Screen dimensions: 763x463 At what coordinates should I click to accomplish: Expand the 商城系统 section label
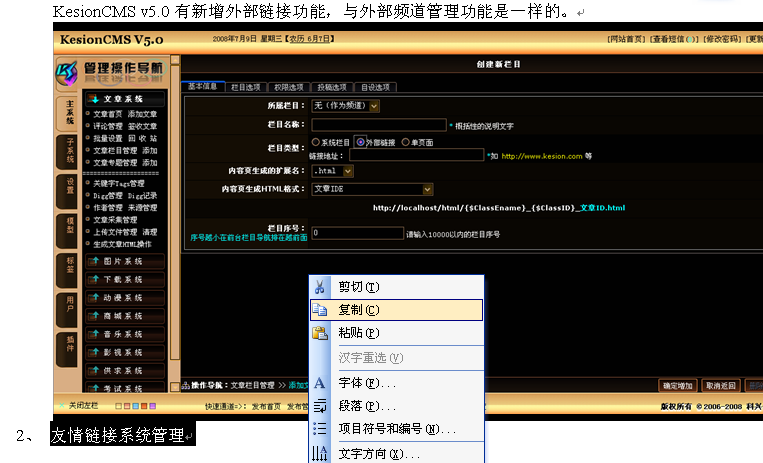[x=123, y=316]
